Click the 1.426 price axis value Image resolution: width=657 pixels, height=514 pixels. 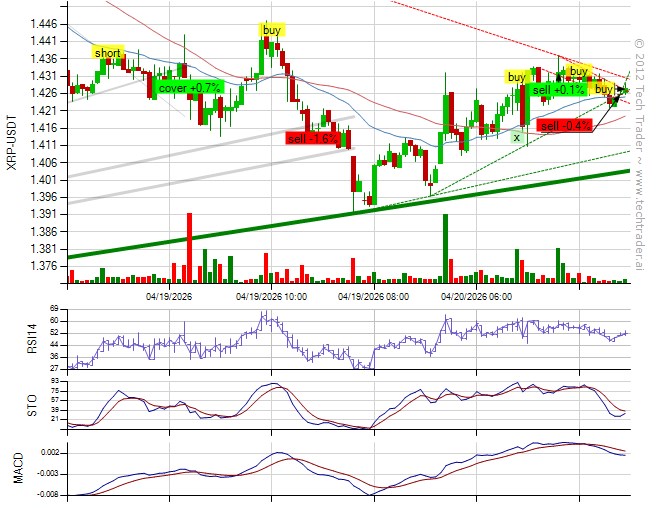43,93
